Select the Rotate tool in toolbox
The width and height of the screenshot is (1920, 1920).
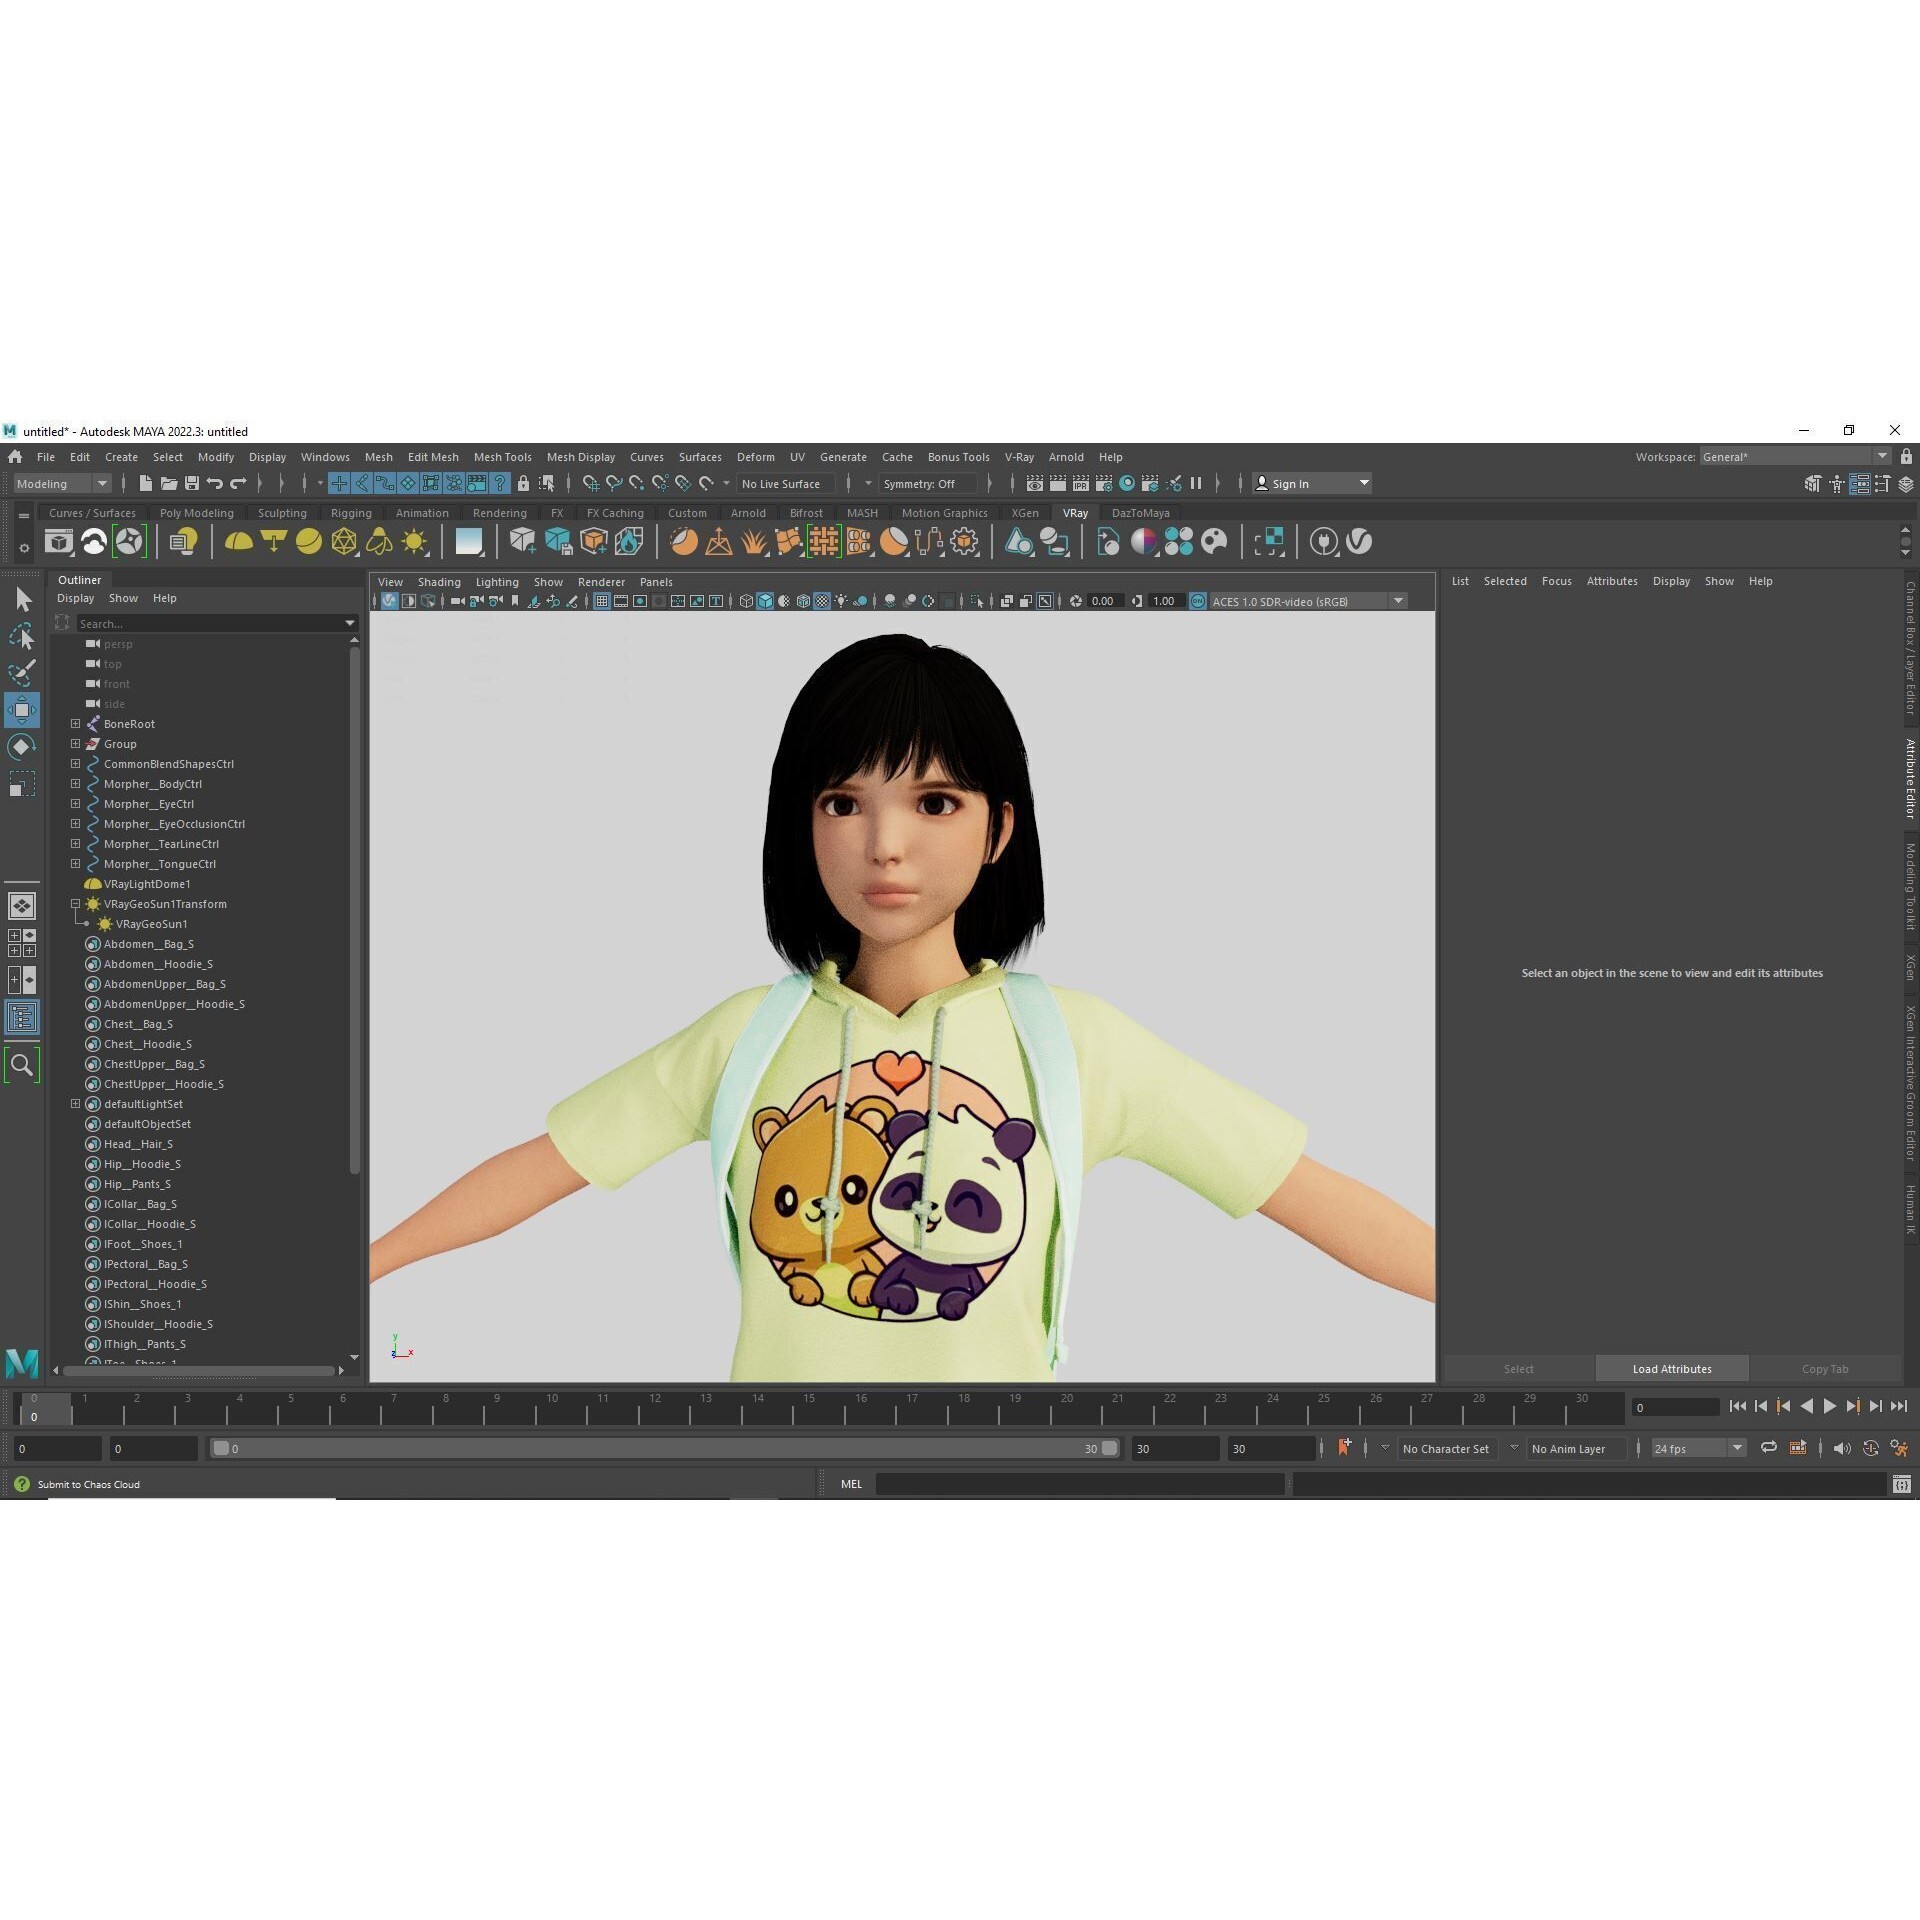click(22, 747)
